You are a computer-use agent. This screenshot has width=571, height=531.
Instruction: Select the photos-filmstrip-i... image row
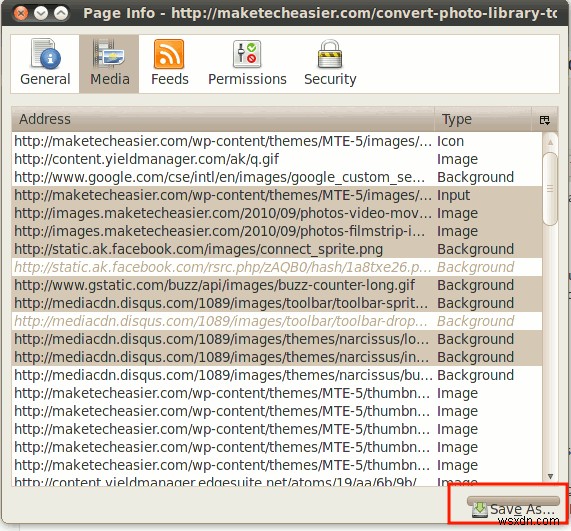(x=277, y=231)
